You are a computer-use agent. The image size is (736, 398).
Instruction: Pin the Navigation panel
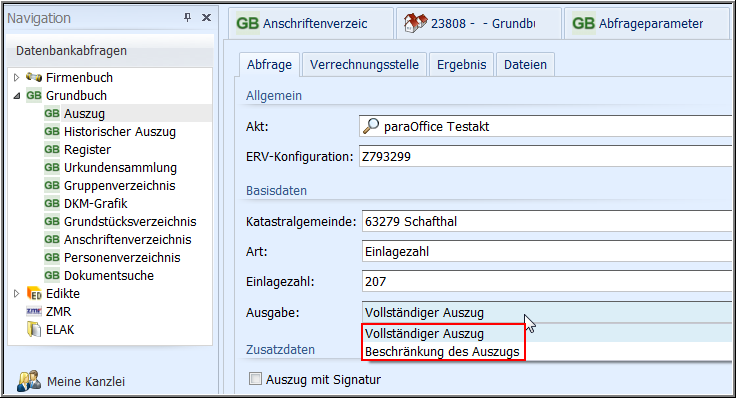[x=187, y=17]
